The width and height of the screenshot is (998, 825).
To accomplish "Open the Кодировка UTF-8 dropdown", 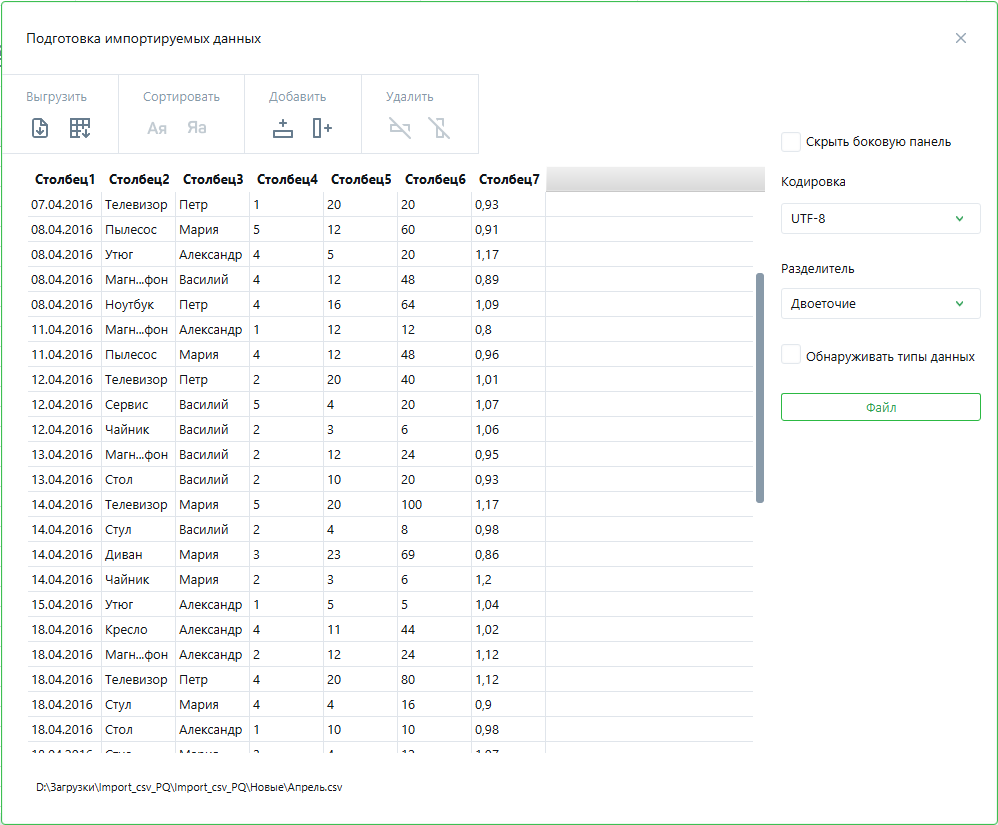I will click(880, 218).
